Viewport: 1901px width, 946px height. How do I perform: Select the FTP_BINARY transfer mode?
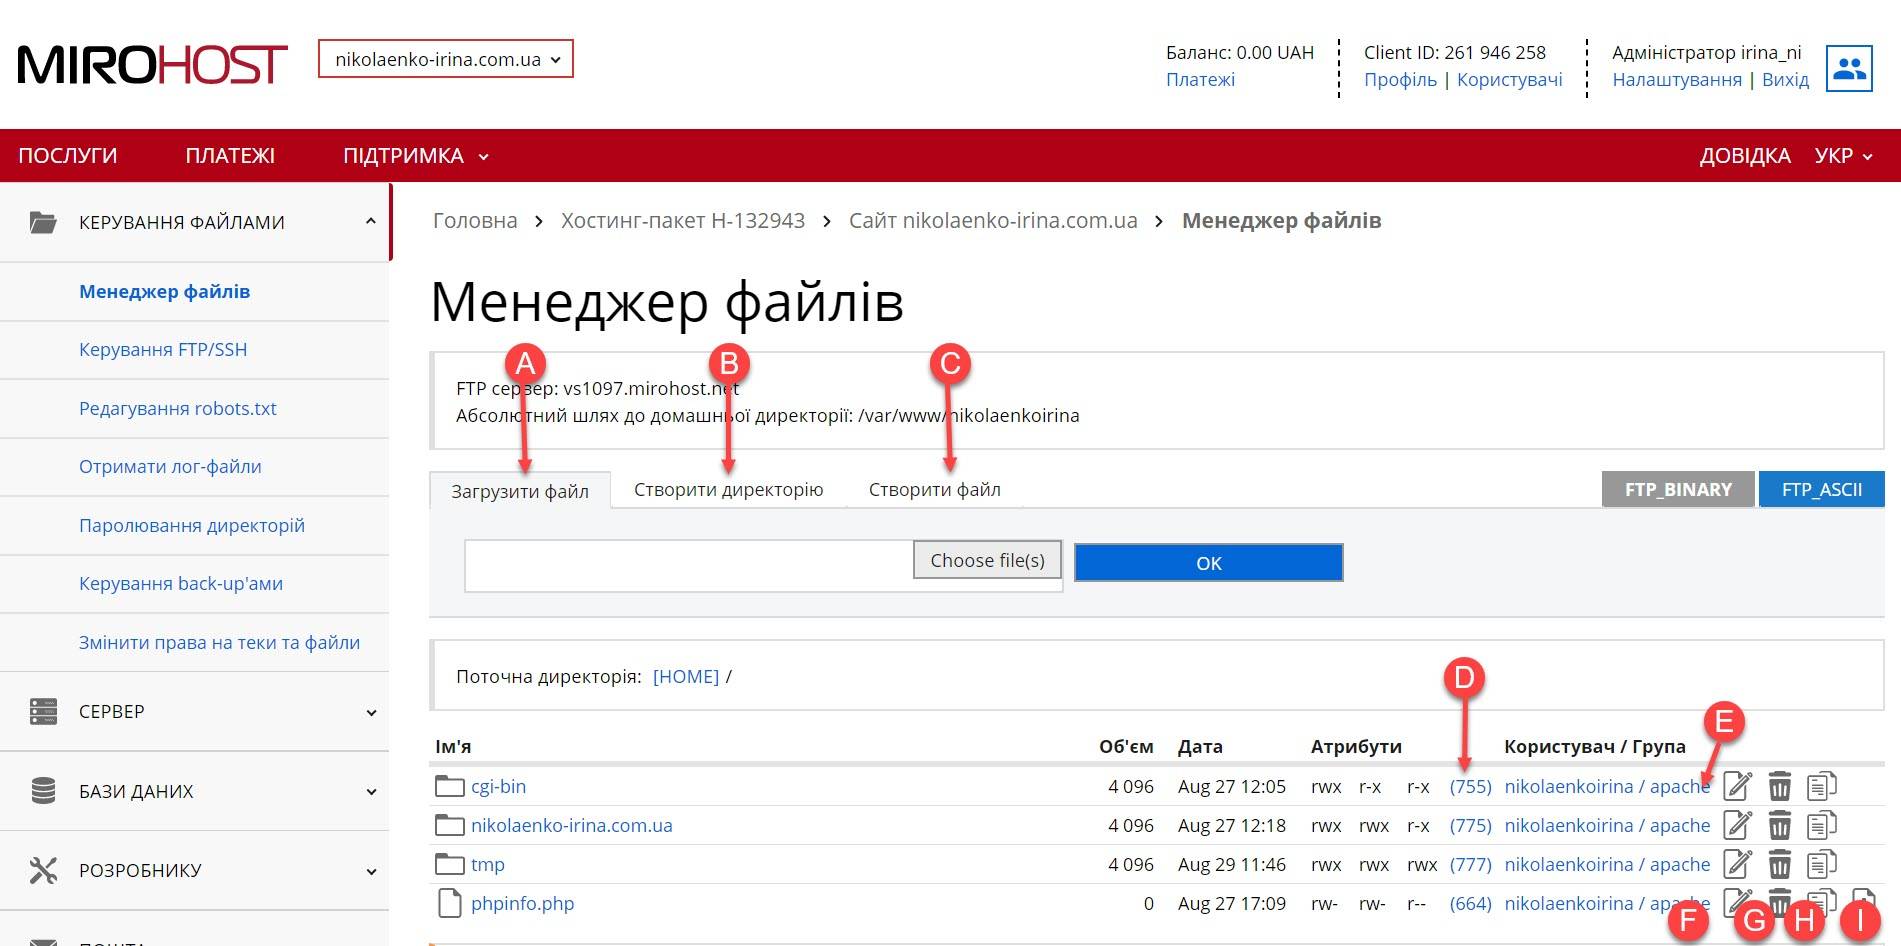[1678, 489]
